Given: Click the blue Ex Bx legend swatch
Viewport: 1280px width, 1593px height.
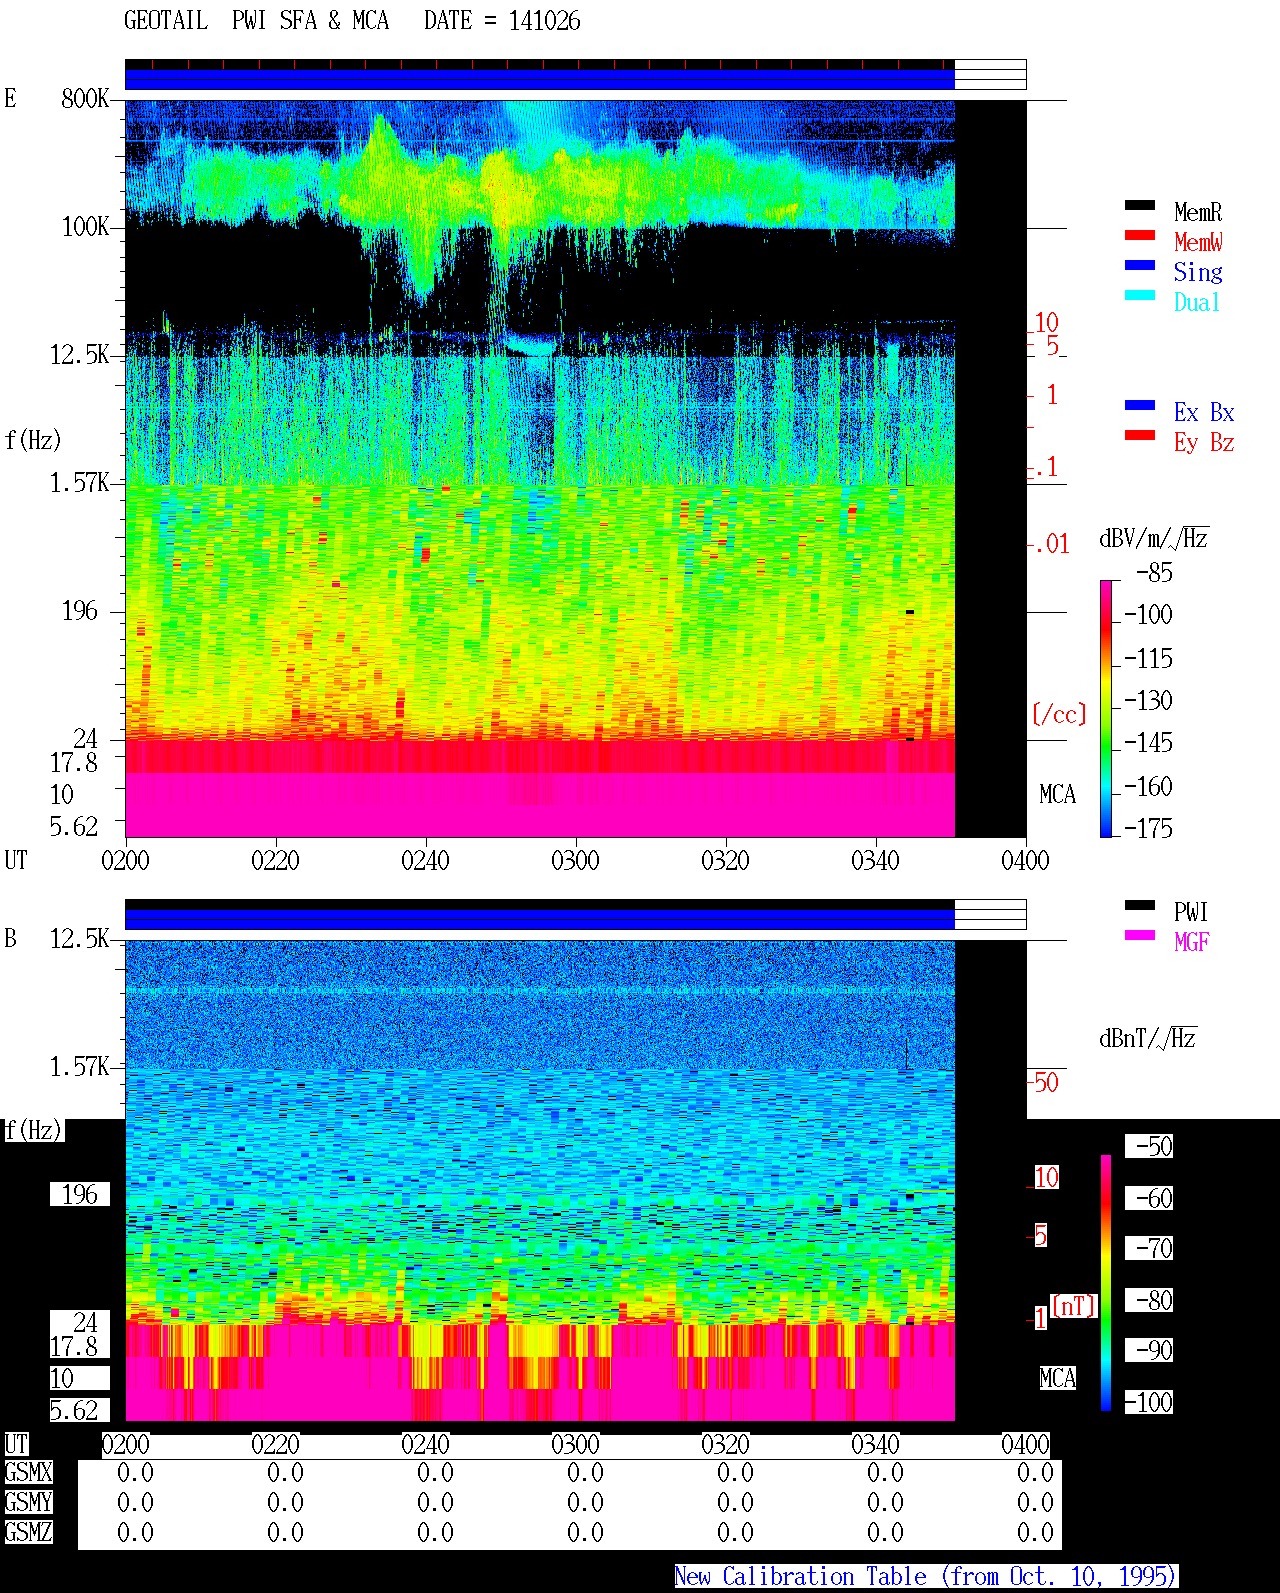Looking at the screenshot, I should click(x=1140, y=406).
